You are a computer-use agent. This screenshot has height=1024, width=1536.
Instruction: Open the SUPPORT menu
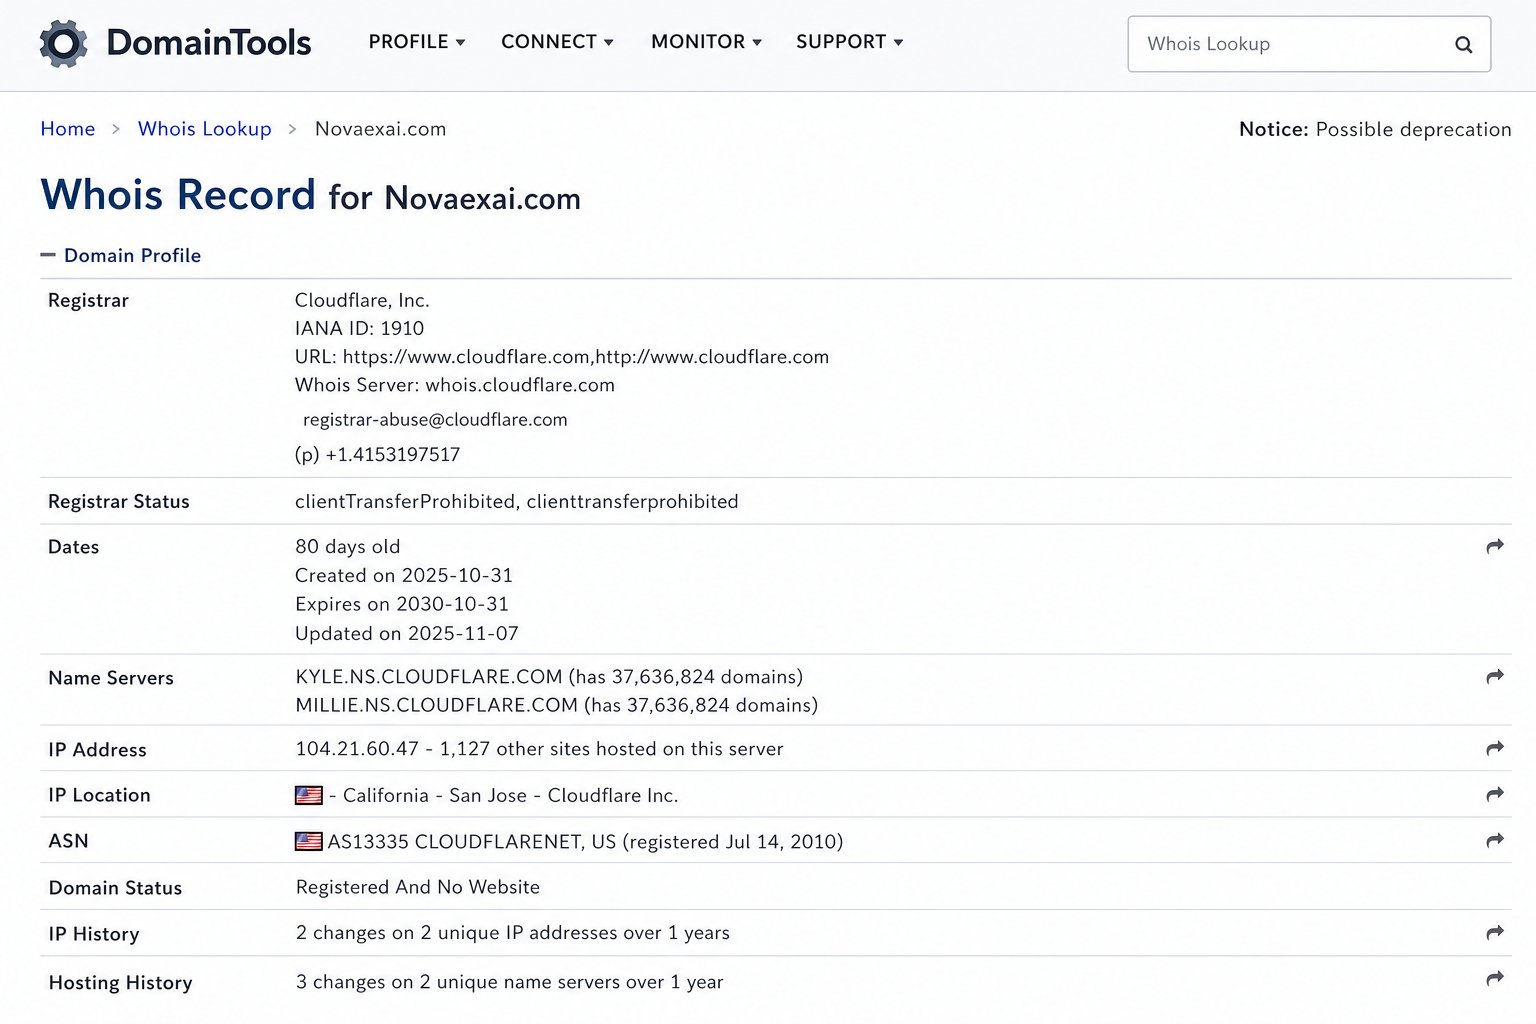pos(850,42)
